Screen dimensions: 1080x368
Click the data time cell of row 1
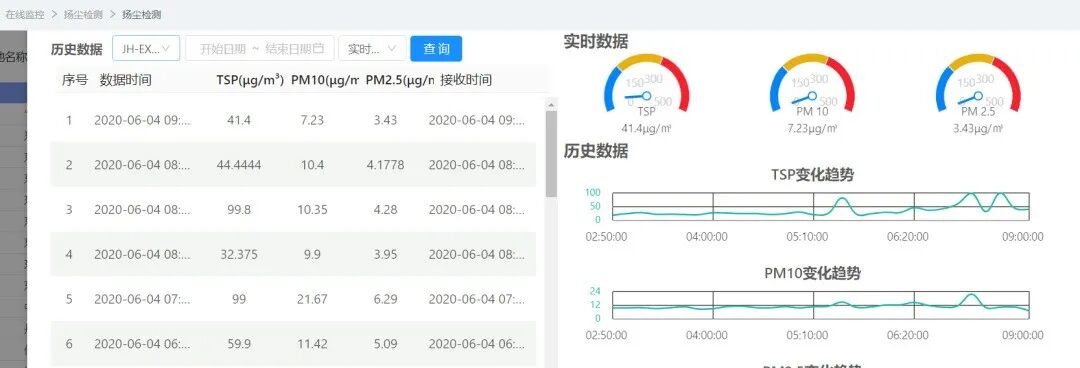pos(143,121)
